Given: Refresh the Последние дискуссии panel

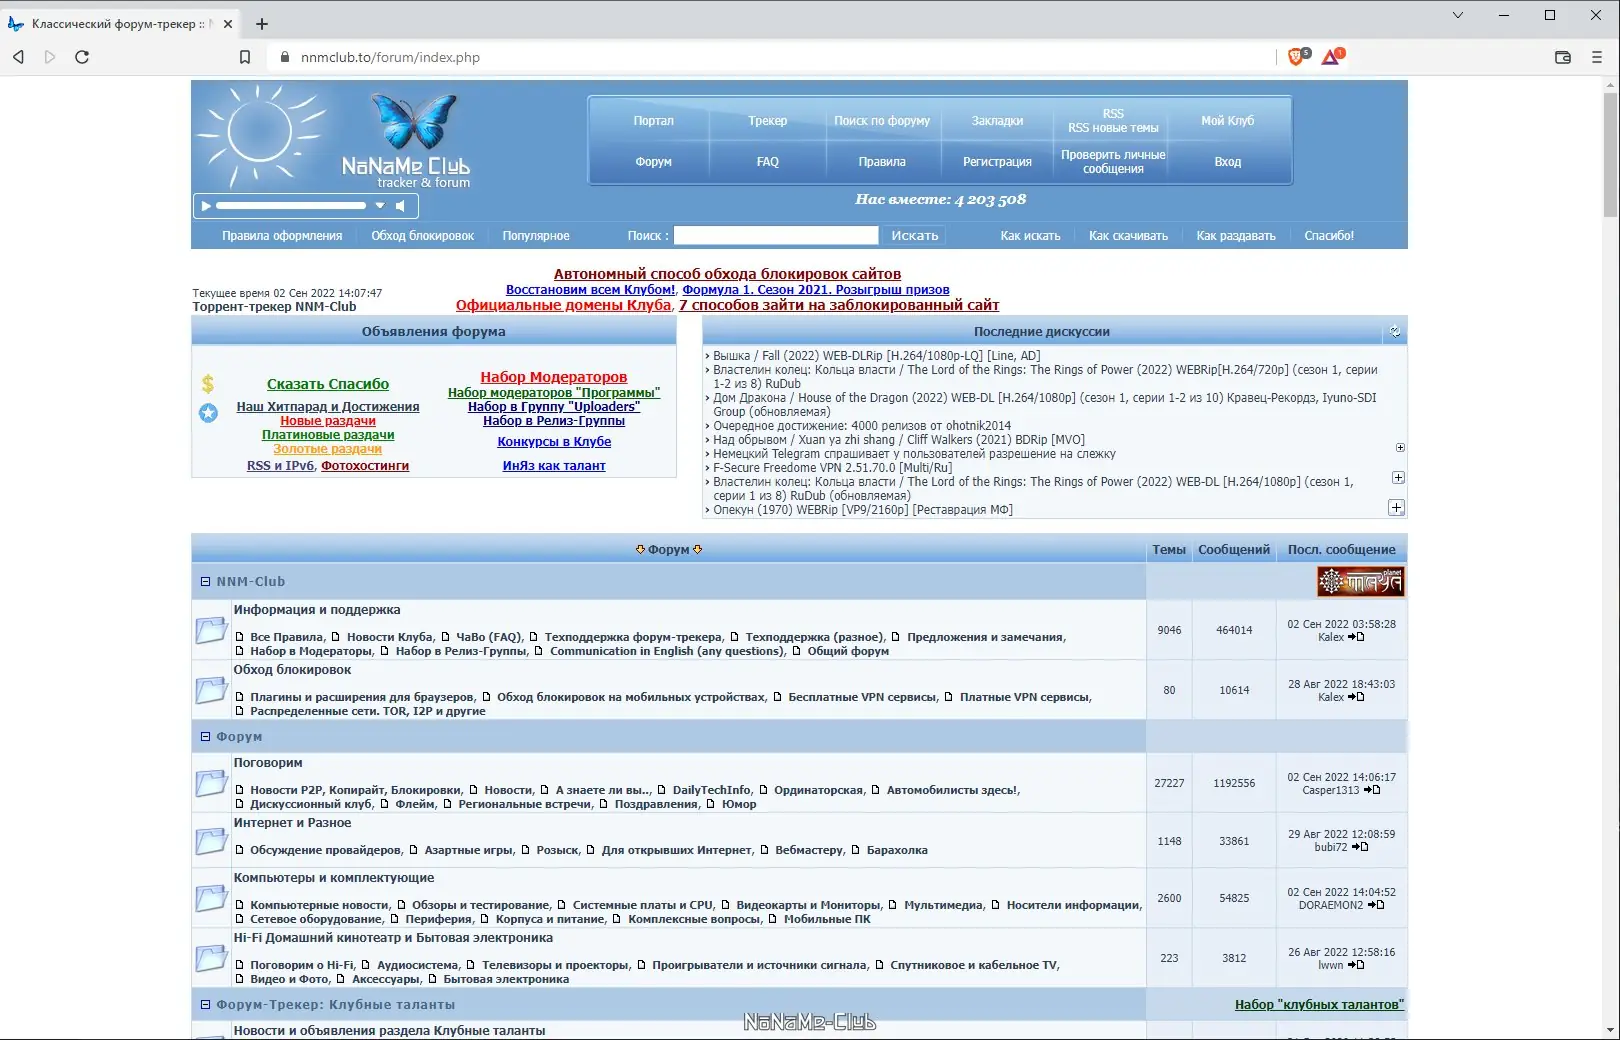Looking at the screenshot, I should [x=1395, y=331].
